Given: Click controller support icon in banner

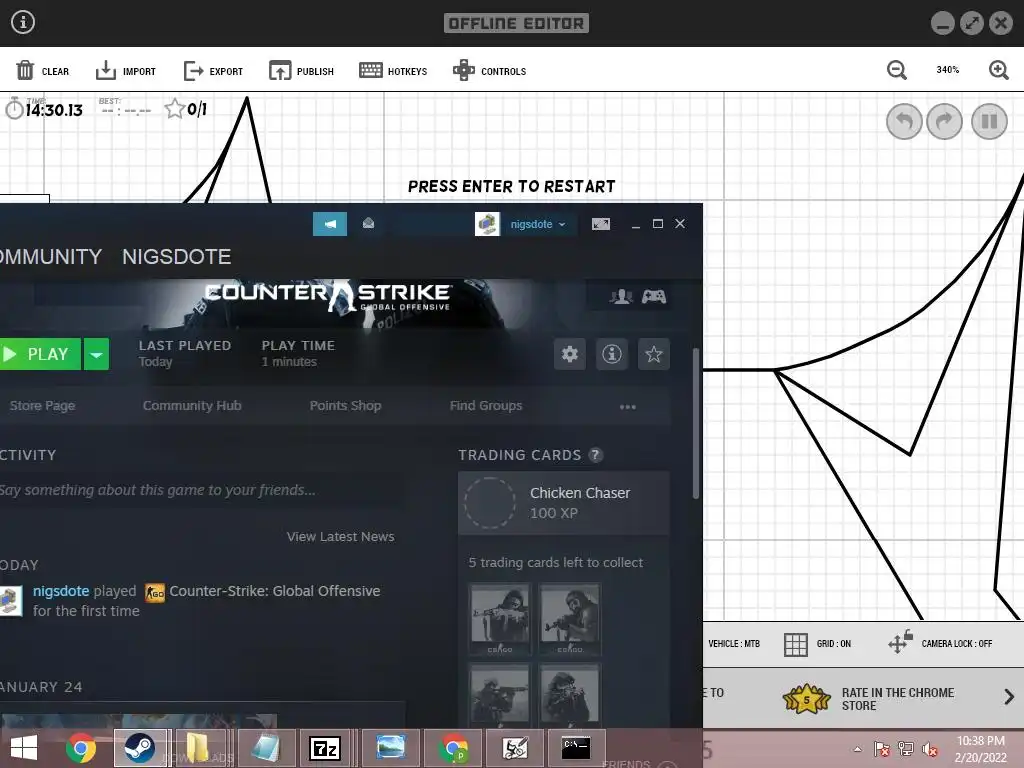Looking at the screenshot, I should point(654,297).
